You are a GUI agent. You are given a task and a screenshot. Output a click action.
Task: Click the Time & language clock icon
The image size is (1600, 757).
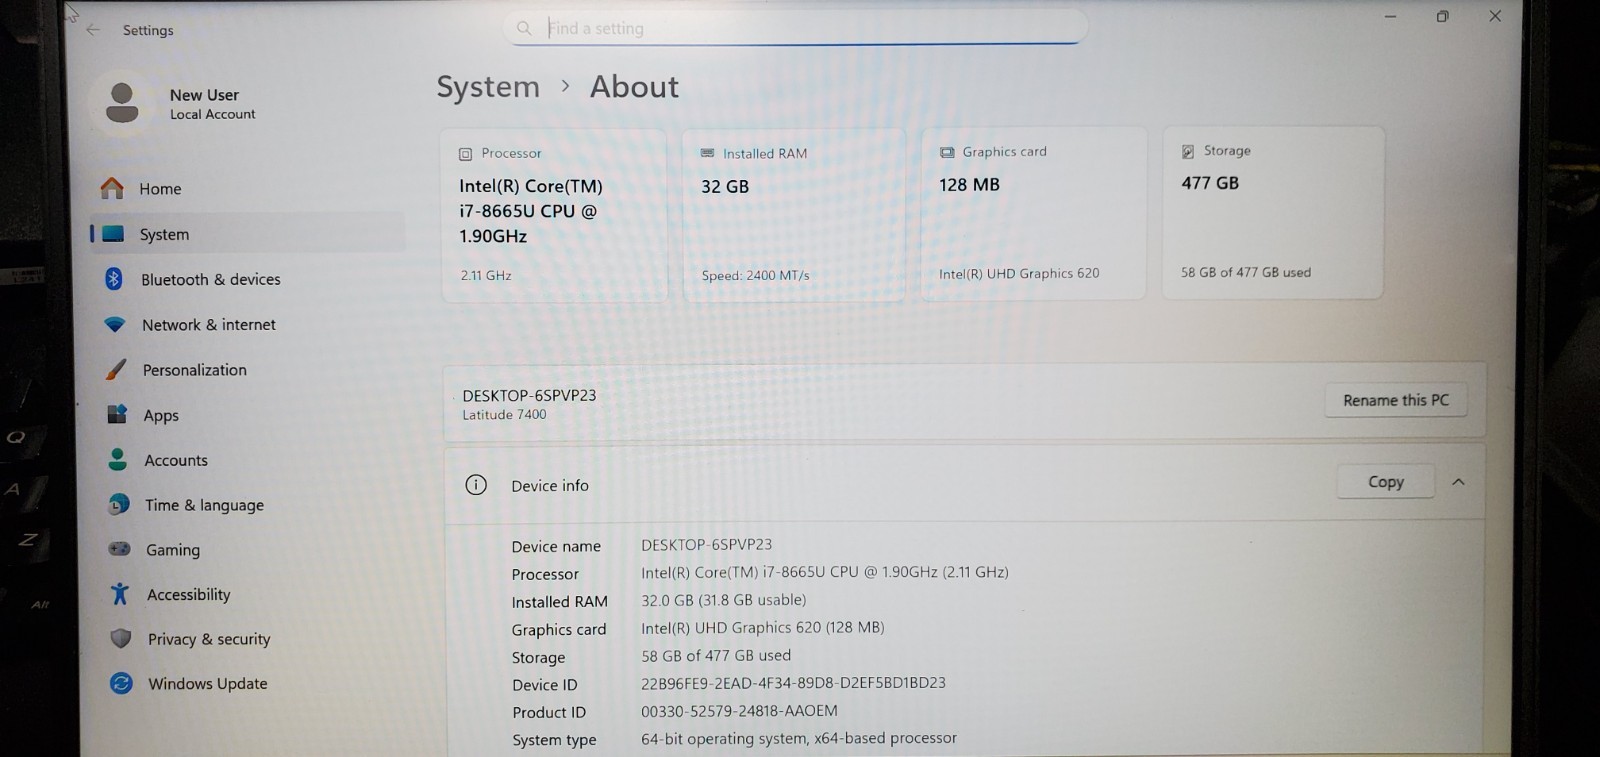click(118, 505)
